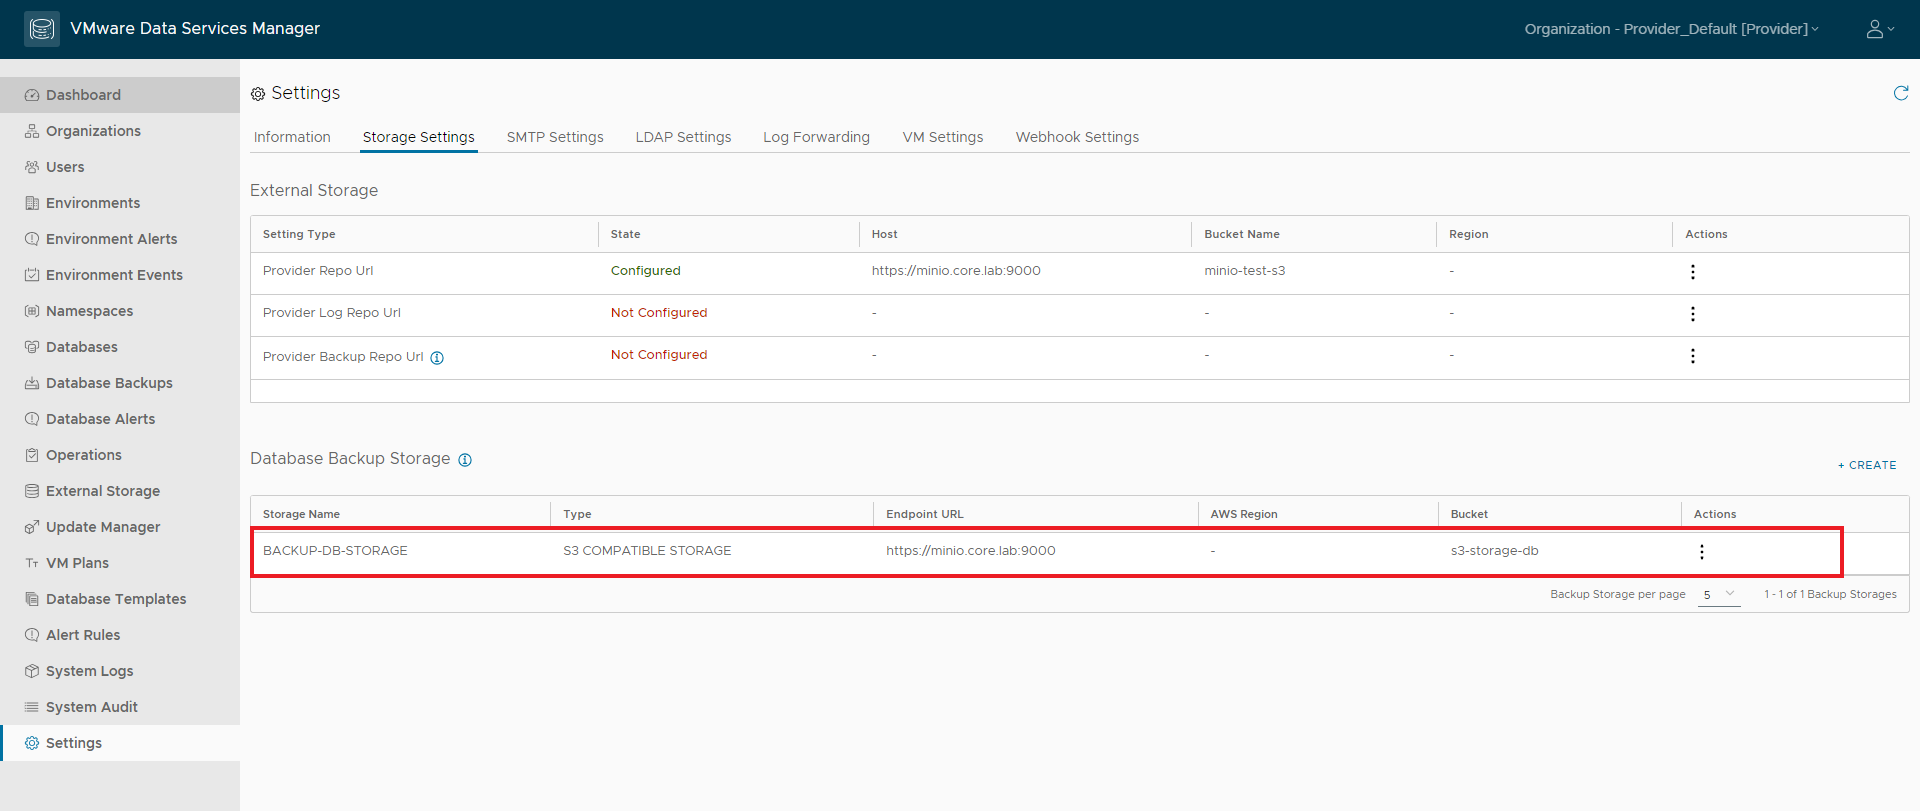The width and height of the screenshot is (1920, 811).
Task: Click the Database Backups sidebar icon
Action: pos(32,383)
